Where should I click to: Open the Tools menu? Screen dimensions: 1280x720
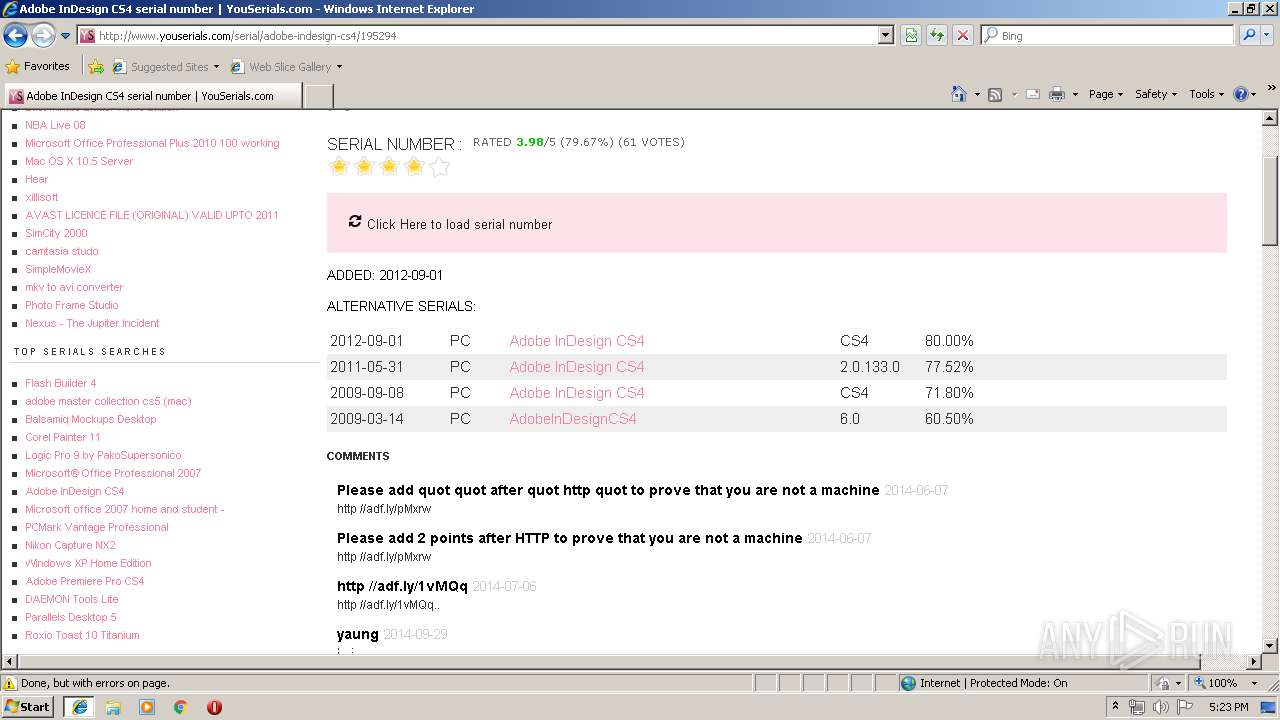pos(1207,94)
